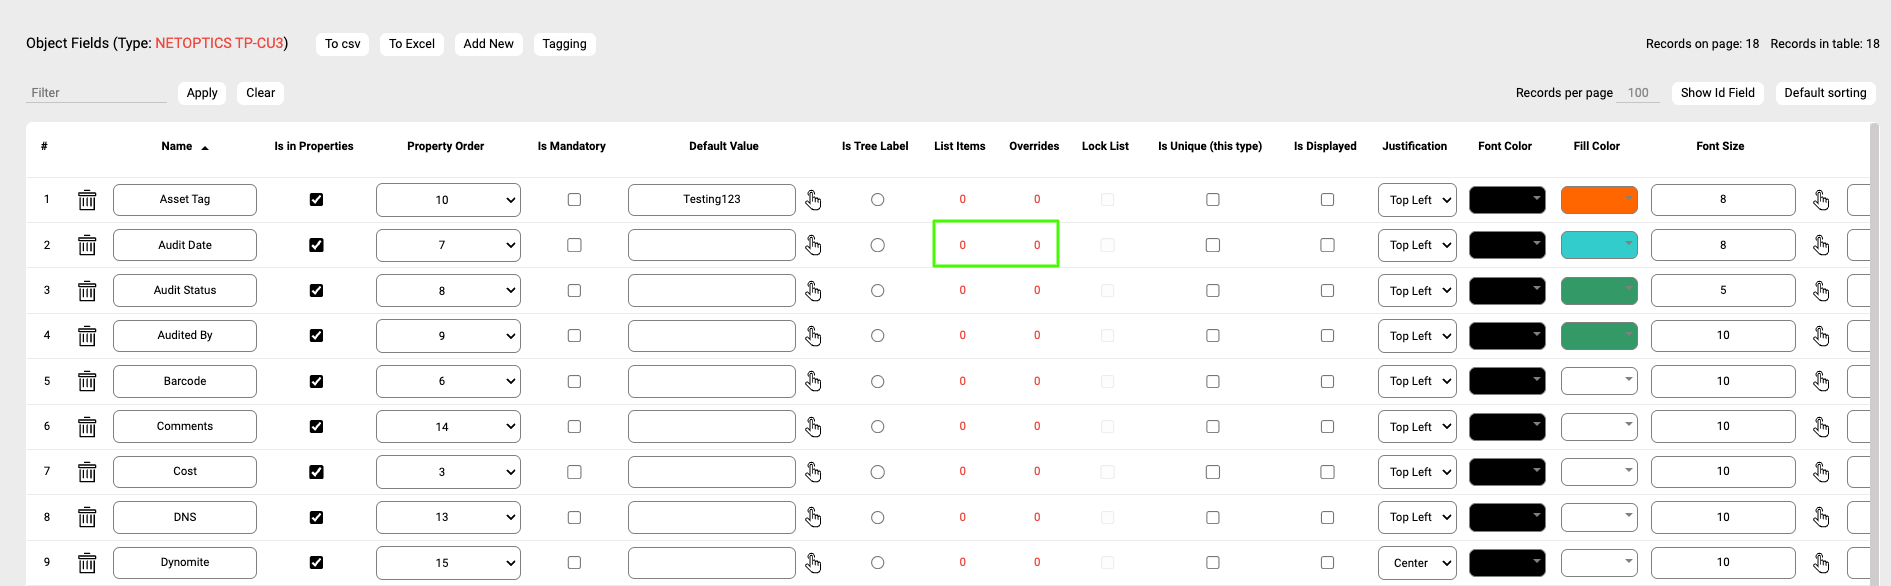This screenshot has height=586, width=1891.
Task: Open Font Color dropdown for Barcode row
Action: [1506, 381]
